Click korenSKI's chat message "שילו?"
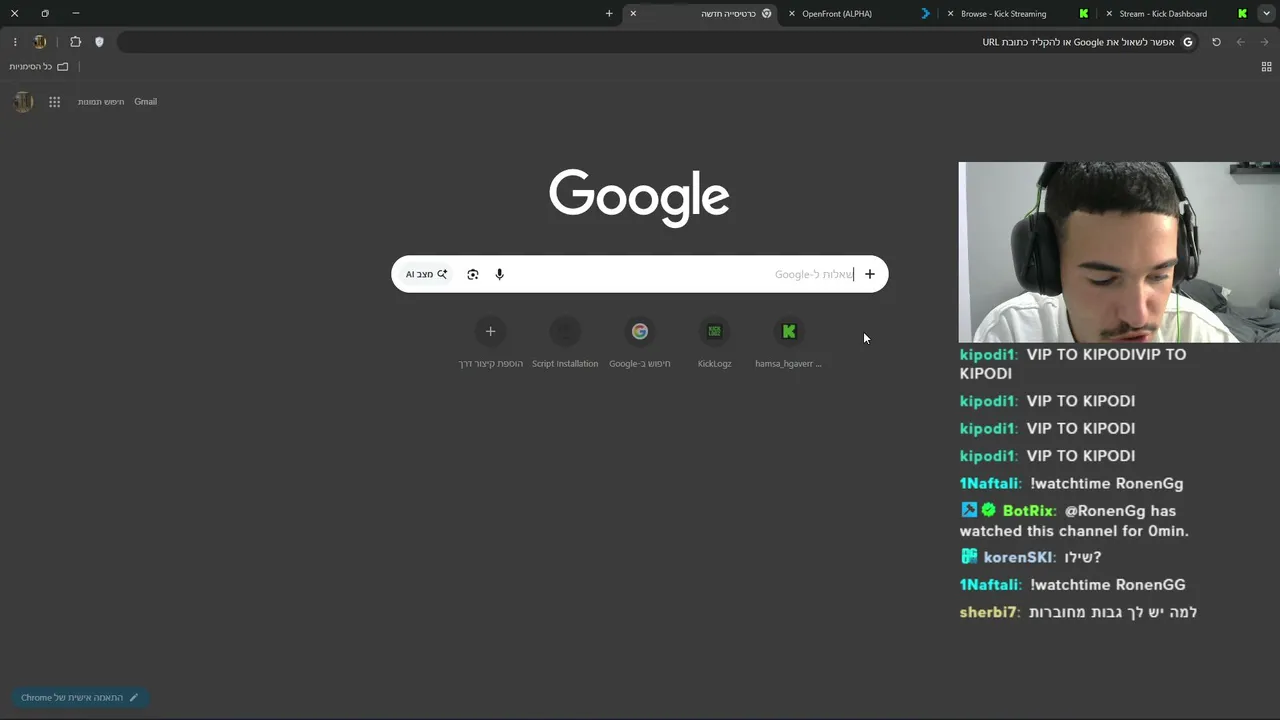This screenshot has height=720, width=1280. tap(1082, 558)
